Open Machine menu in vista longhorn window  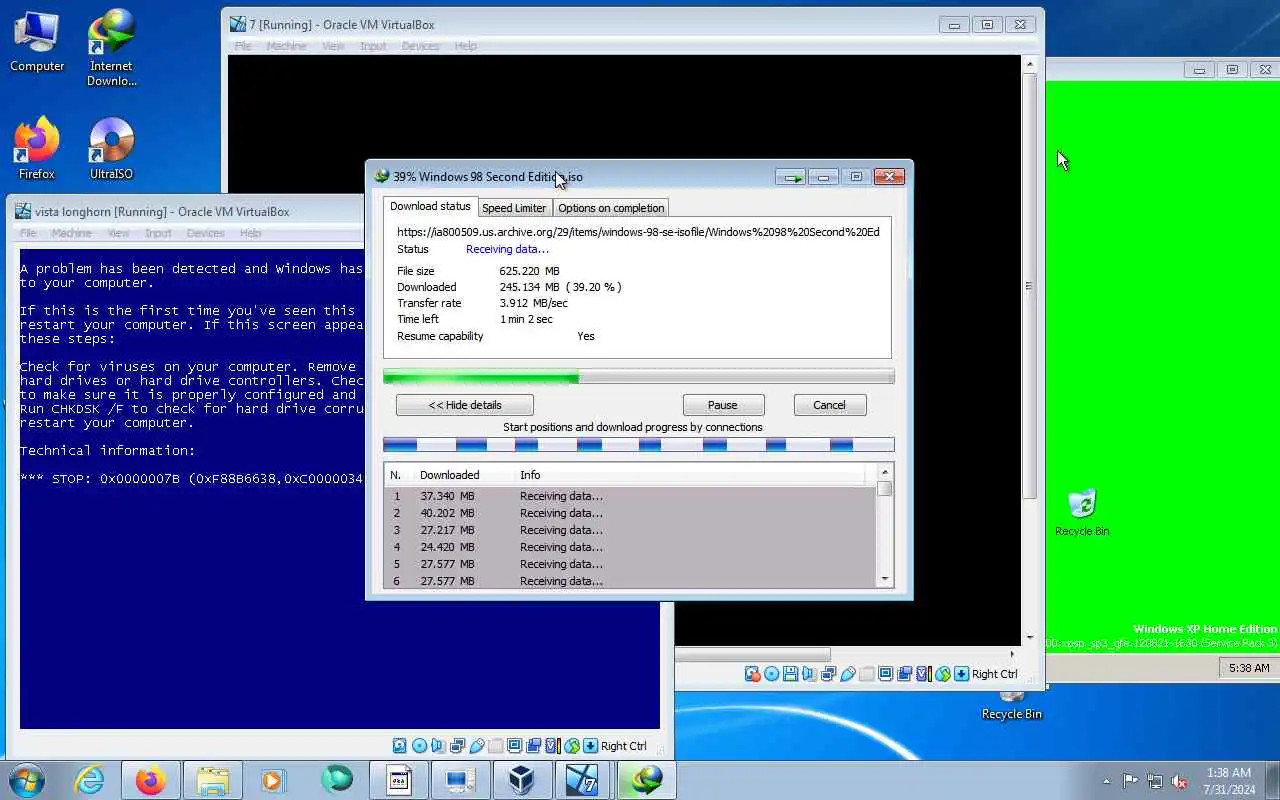71,233
